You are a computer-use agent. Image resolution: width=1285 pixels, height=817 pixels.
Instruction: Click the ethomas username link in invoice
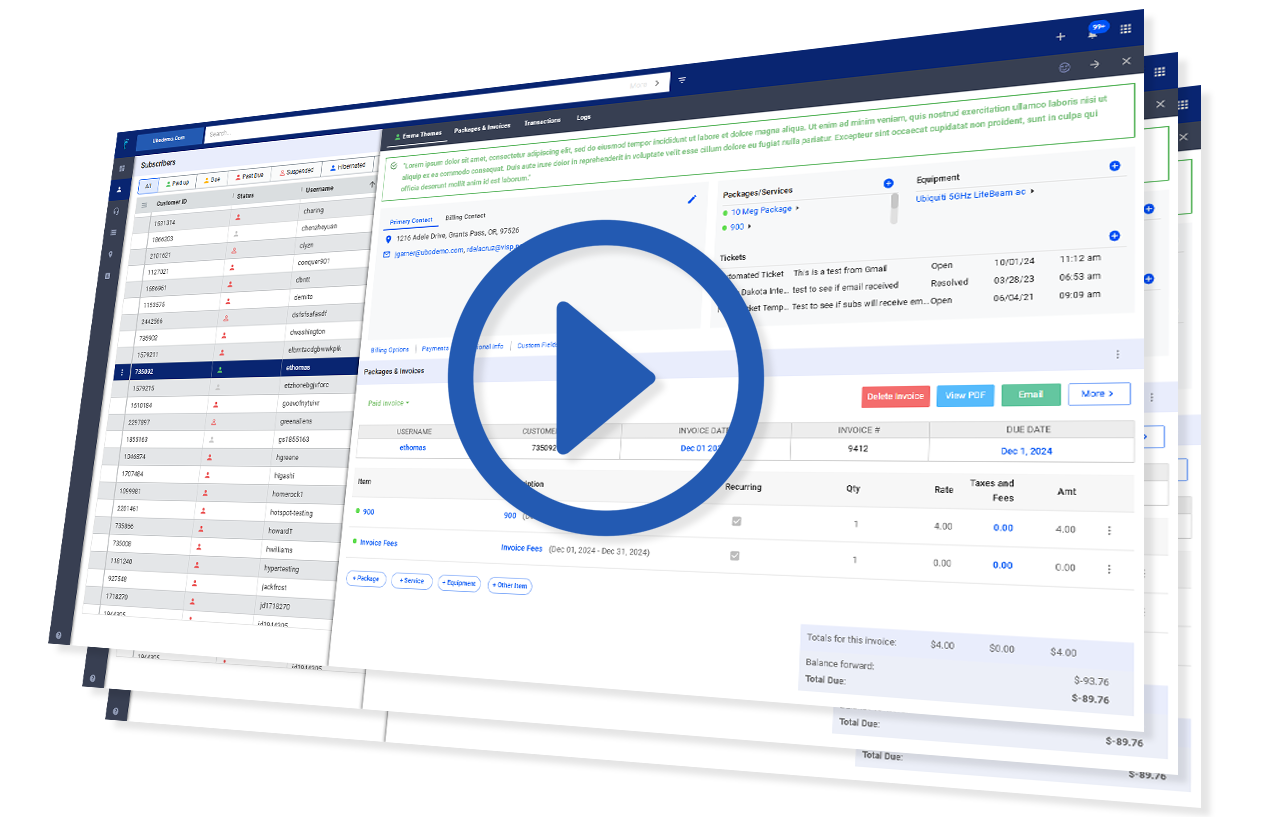tap(413, 448)
